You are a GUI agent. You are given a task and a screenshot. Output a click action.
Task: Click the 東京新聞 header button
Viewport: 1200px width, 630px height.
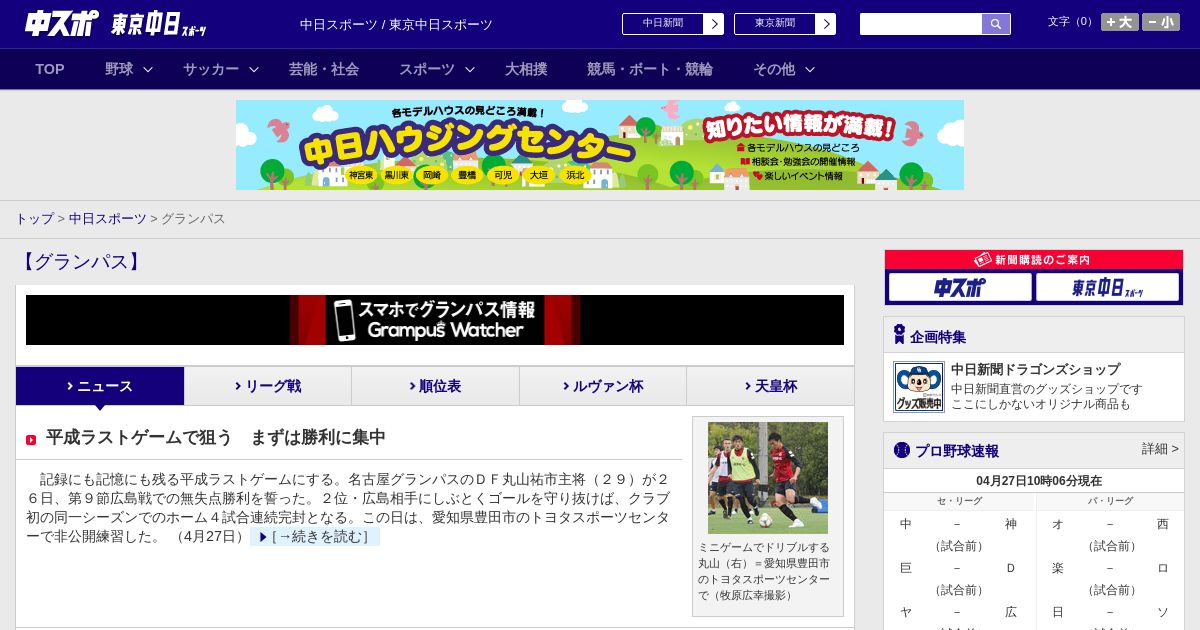pyautogui.click(x=775, y=24)
